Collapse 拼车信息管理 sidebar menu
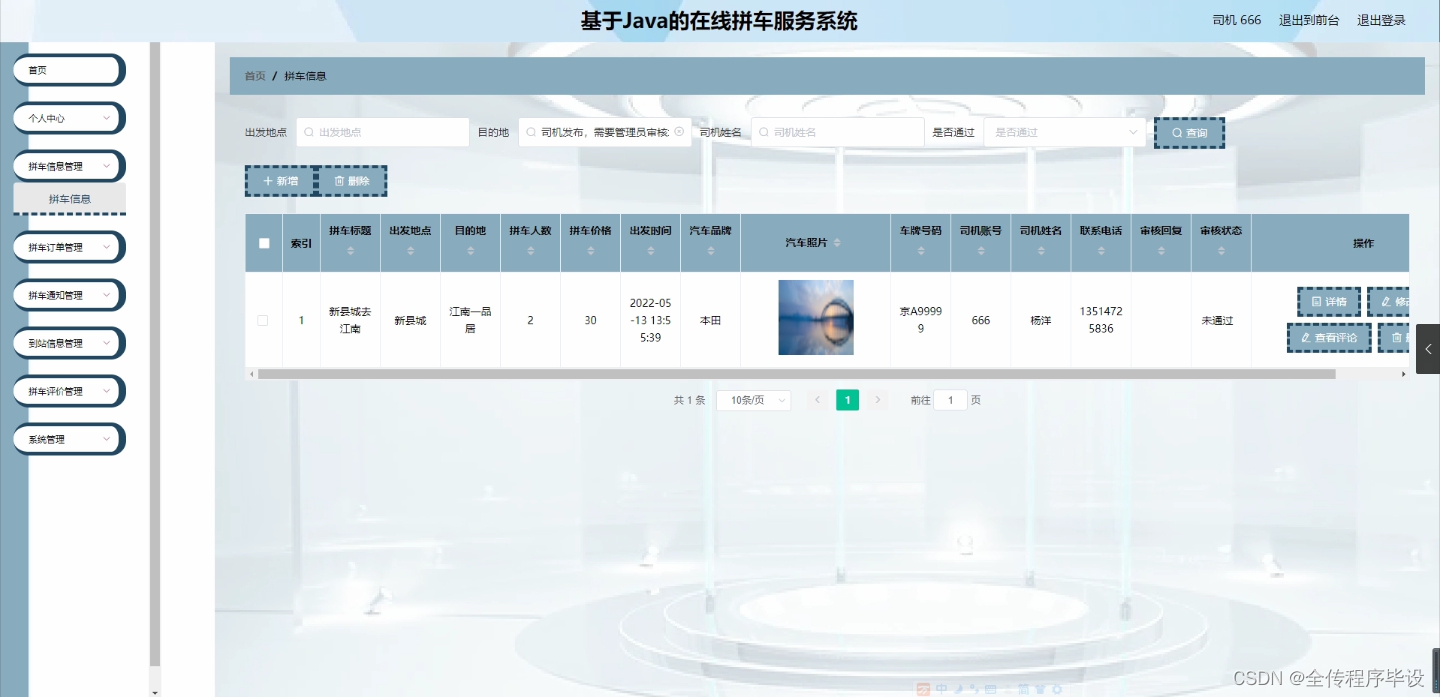 (x=69, y=166)
